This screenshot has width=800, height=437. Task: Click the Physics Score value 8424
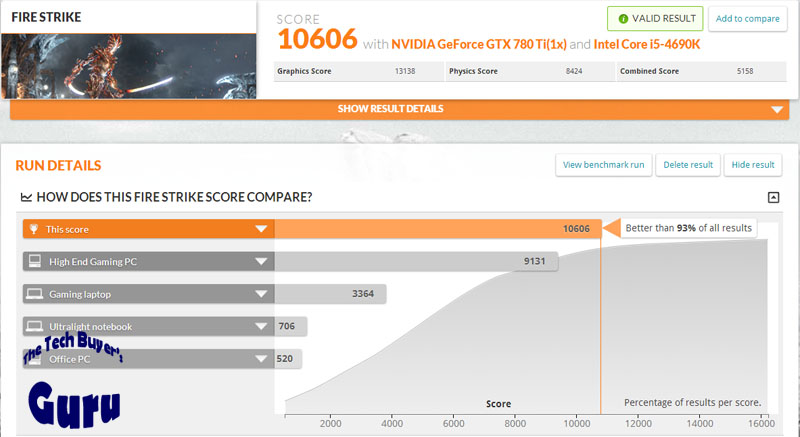point(573,71)
